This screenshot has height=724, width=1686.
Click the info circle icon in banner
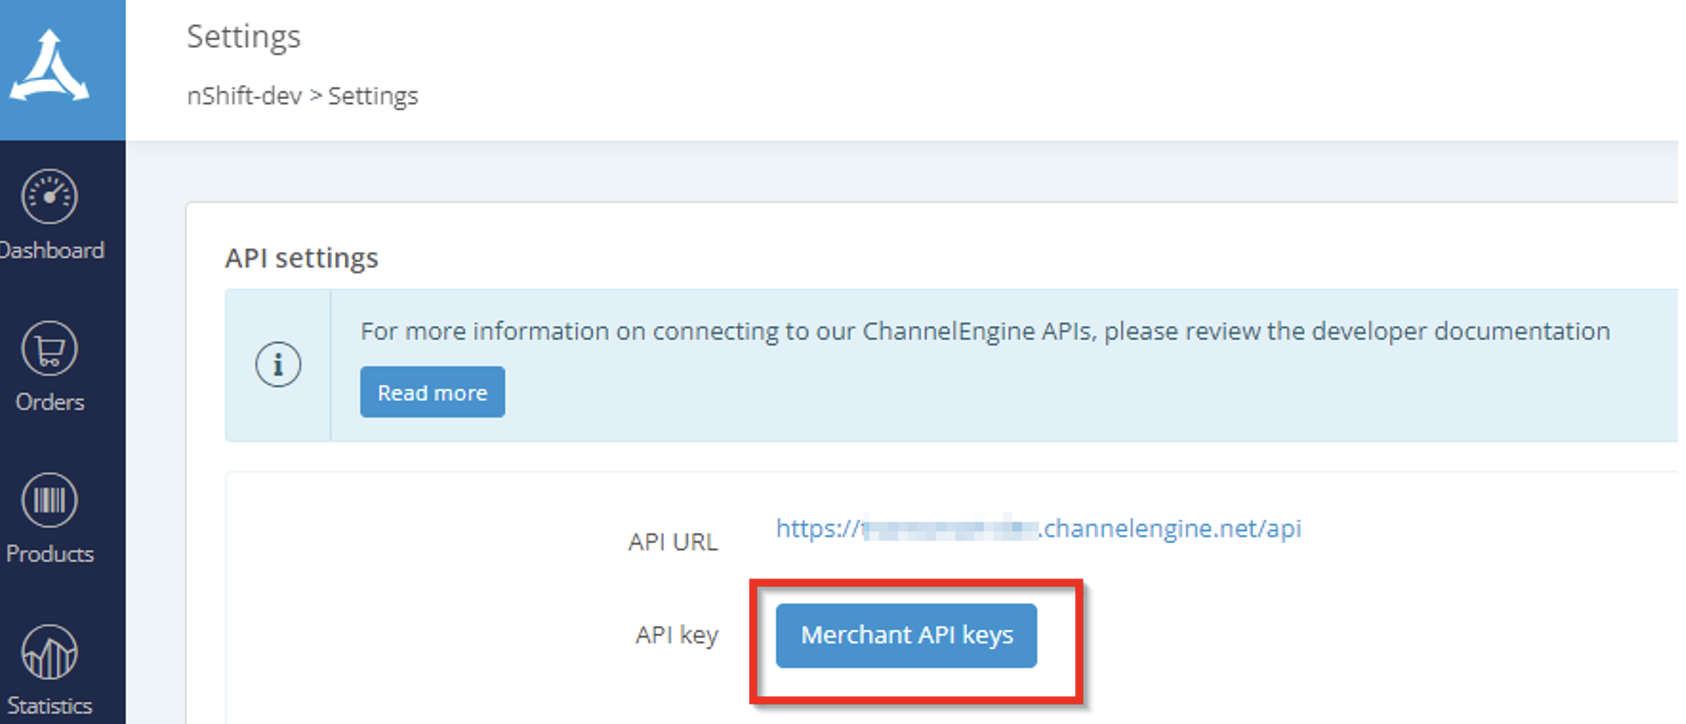[x=278, y=365]
